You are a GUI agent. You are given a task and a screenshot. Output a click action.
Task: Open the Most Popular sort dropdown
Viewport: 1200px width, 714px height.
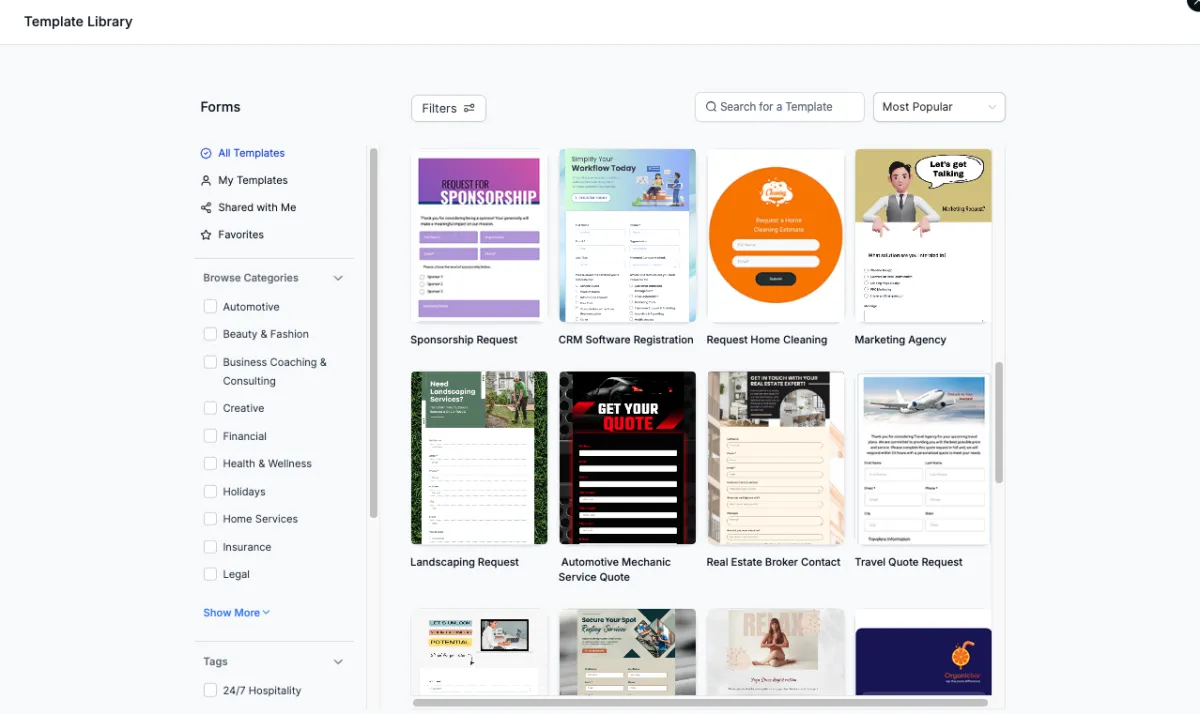pos(939,107)
